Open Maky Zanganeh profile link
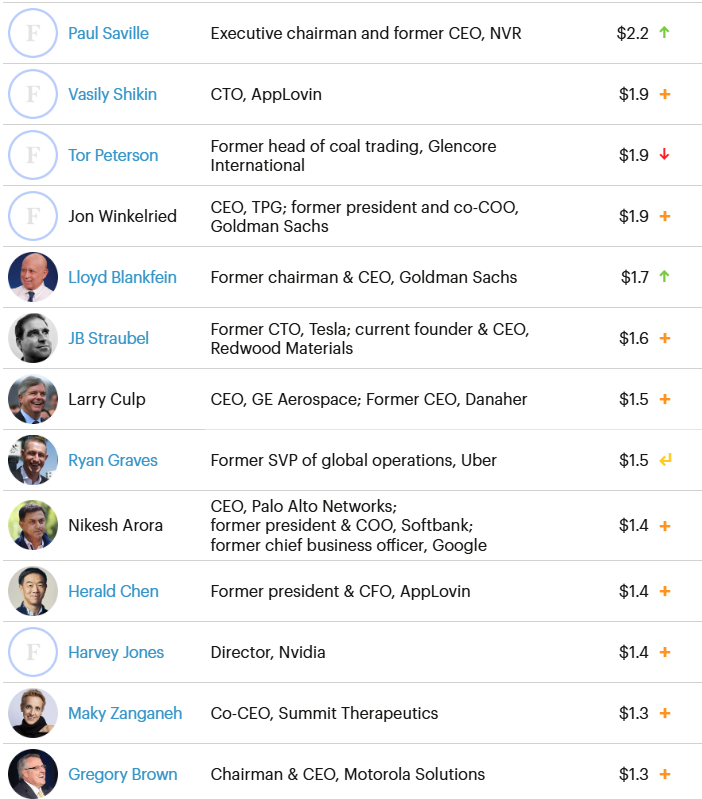The height and width of the screenshot is (799, 702). coord(125,713)
